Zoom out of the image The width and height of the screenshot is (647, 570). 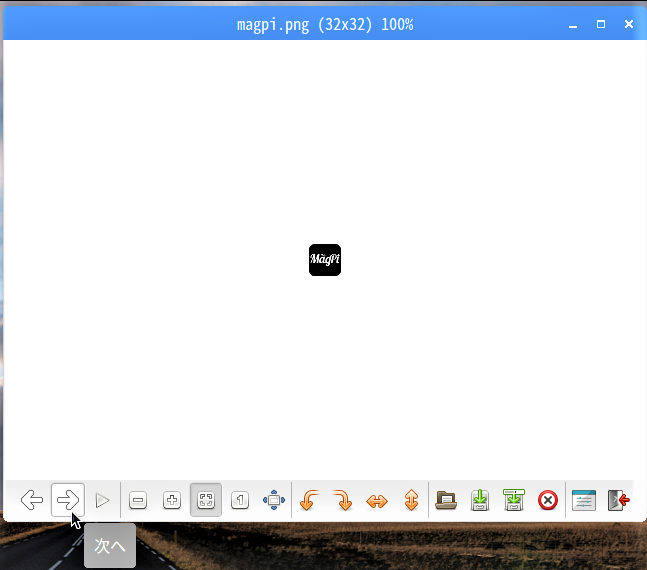(138, 500)
